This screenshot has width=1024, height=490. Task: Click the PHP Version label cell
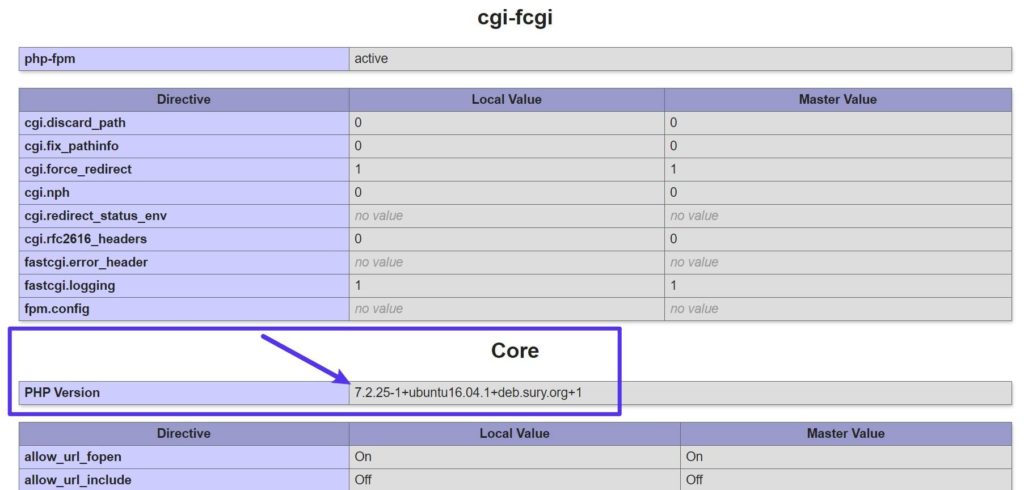(x=62, y=393)
